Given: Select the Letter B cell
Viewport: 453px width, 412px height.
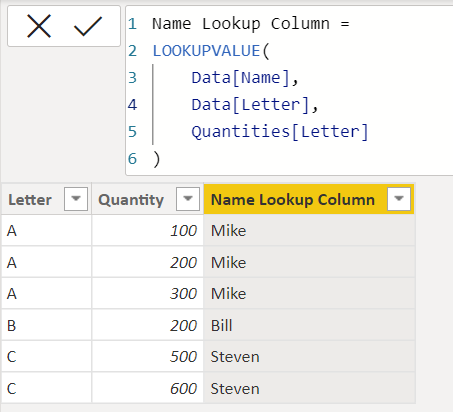Looking at the screenshot, I should tap(46, 325).
